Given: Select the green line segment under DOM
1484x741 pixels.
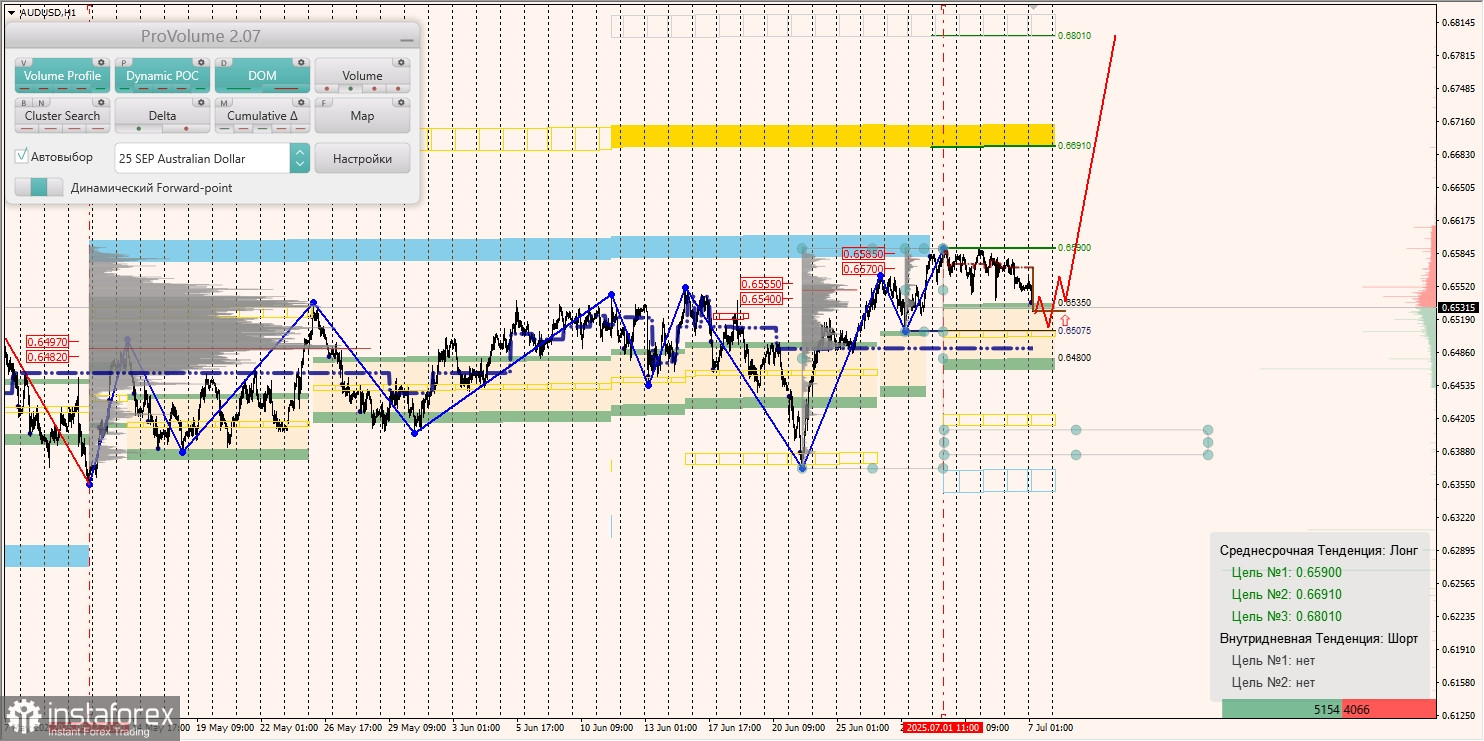Looking at the screenshot, I should (x=239, y=89).
